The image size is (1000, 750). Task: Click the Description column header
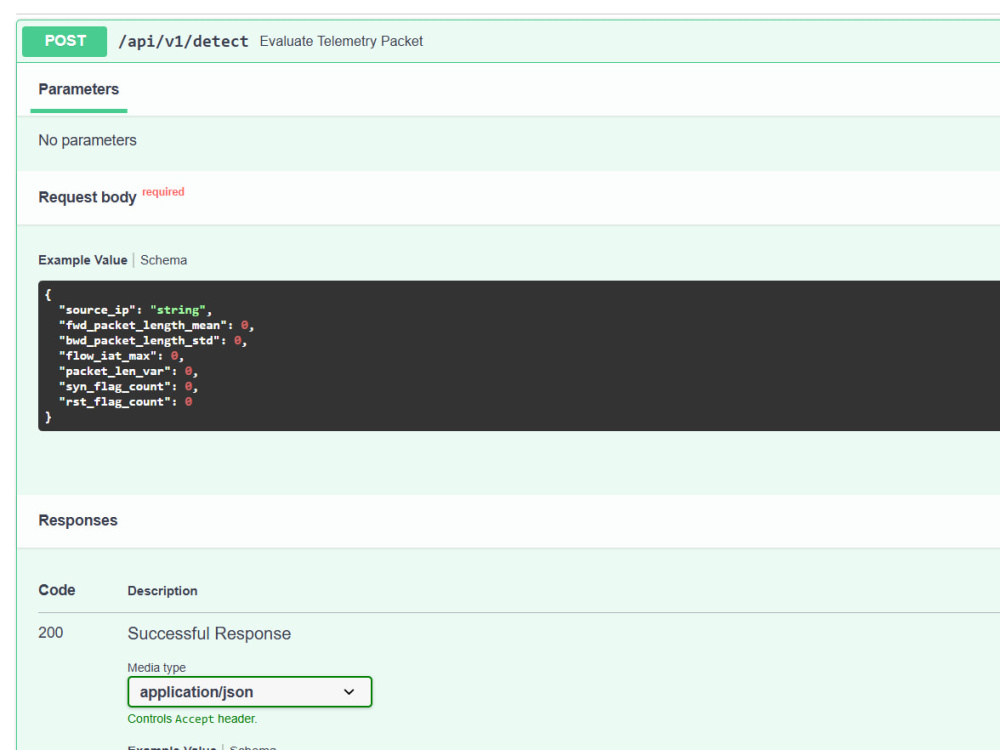(163, 591)
